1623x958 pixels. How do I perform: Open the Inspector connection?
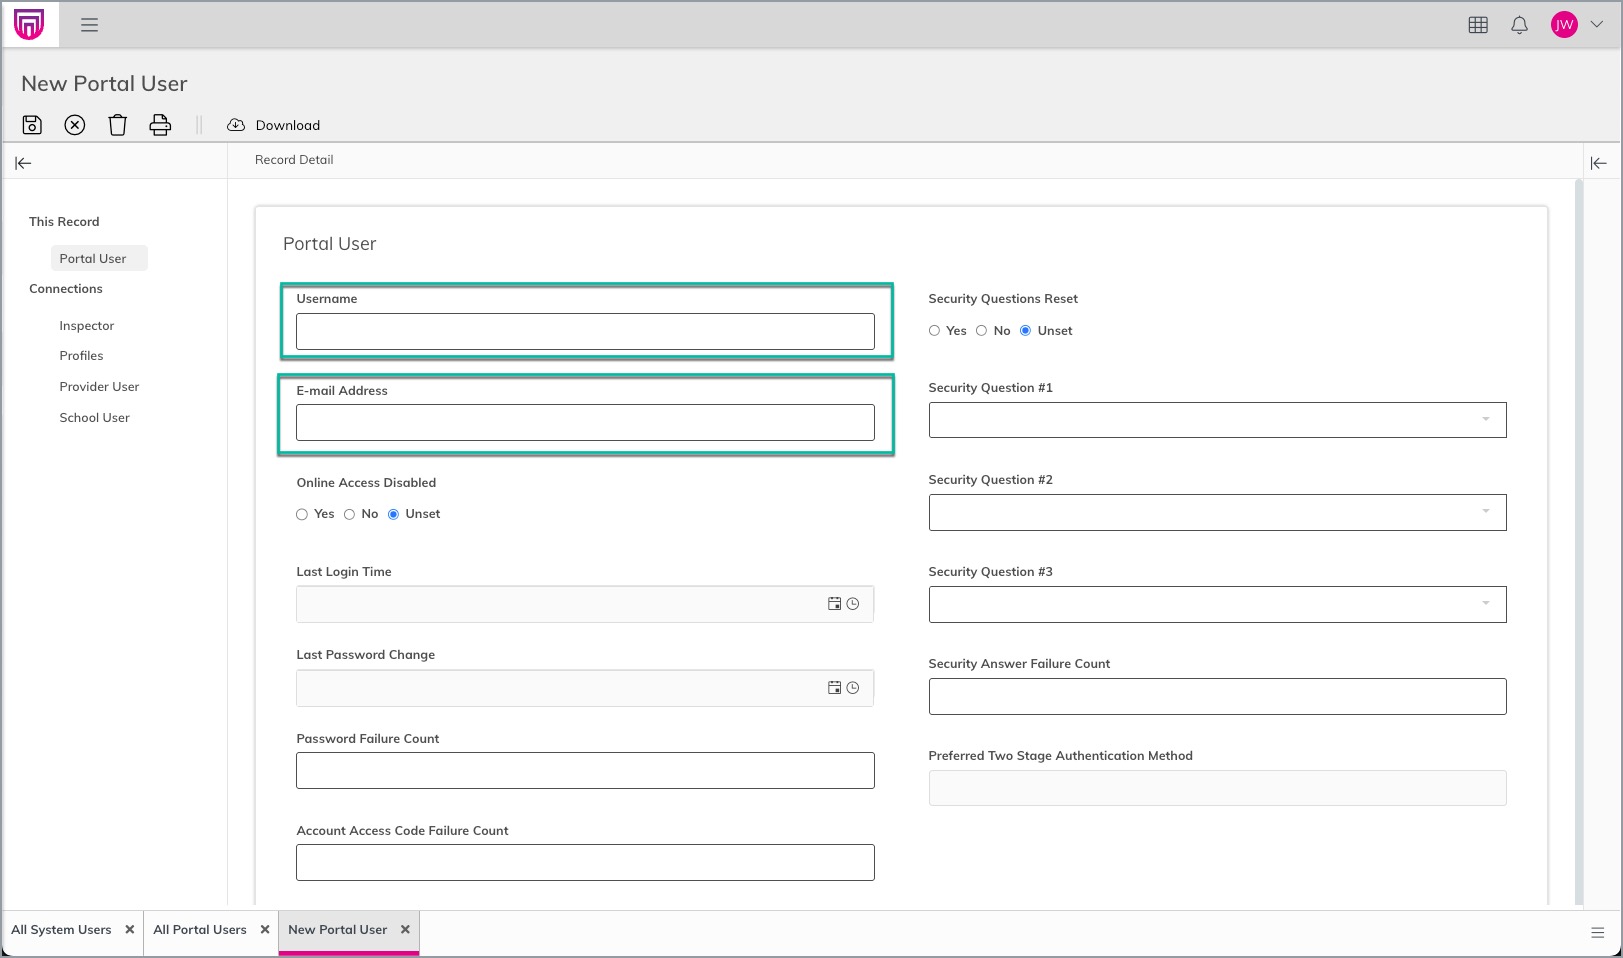[x=87, y=326]
